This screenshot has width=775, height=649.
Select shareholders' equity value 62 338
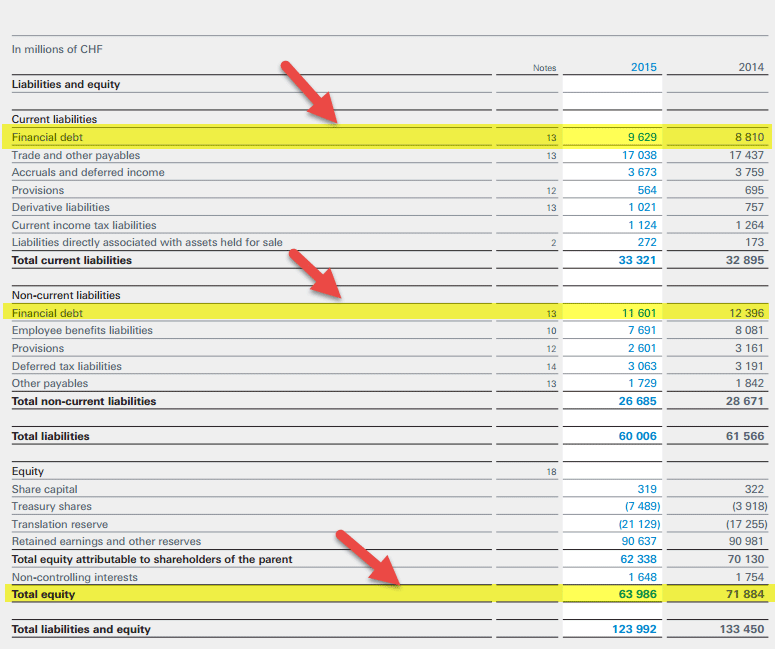click(x=639, y=560)
